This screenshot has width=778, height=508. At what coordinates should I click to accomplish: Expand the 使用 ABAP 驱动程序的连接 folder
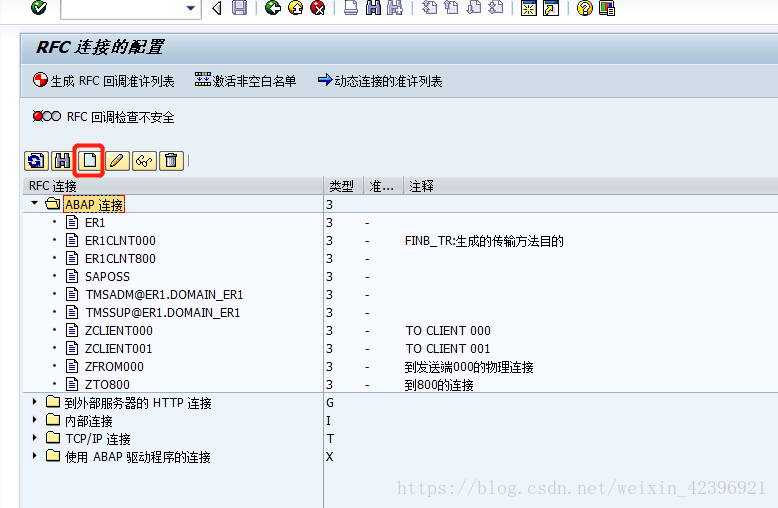(x=34, y=455)
